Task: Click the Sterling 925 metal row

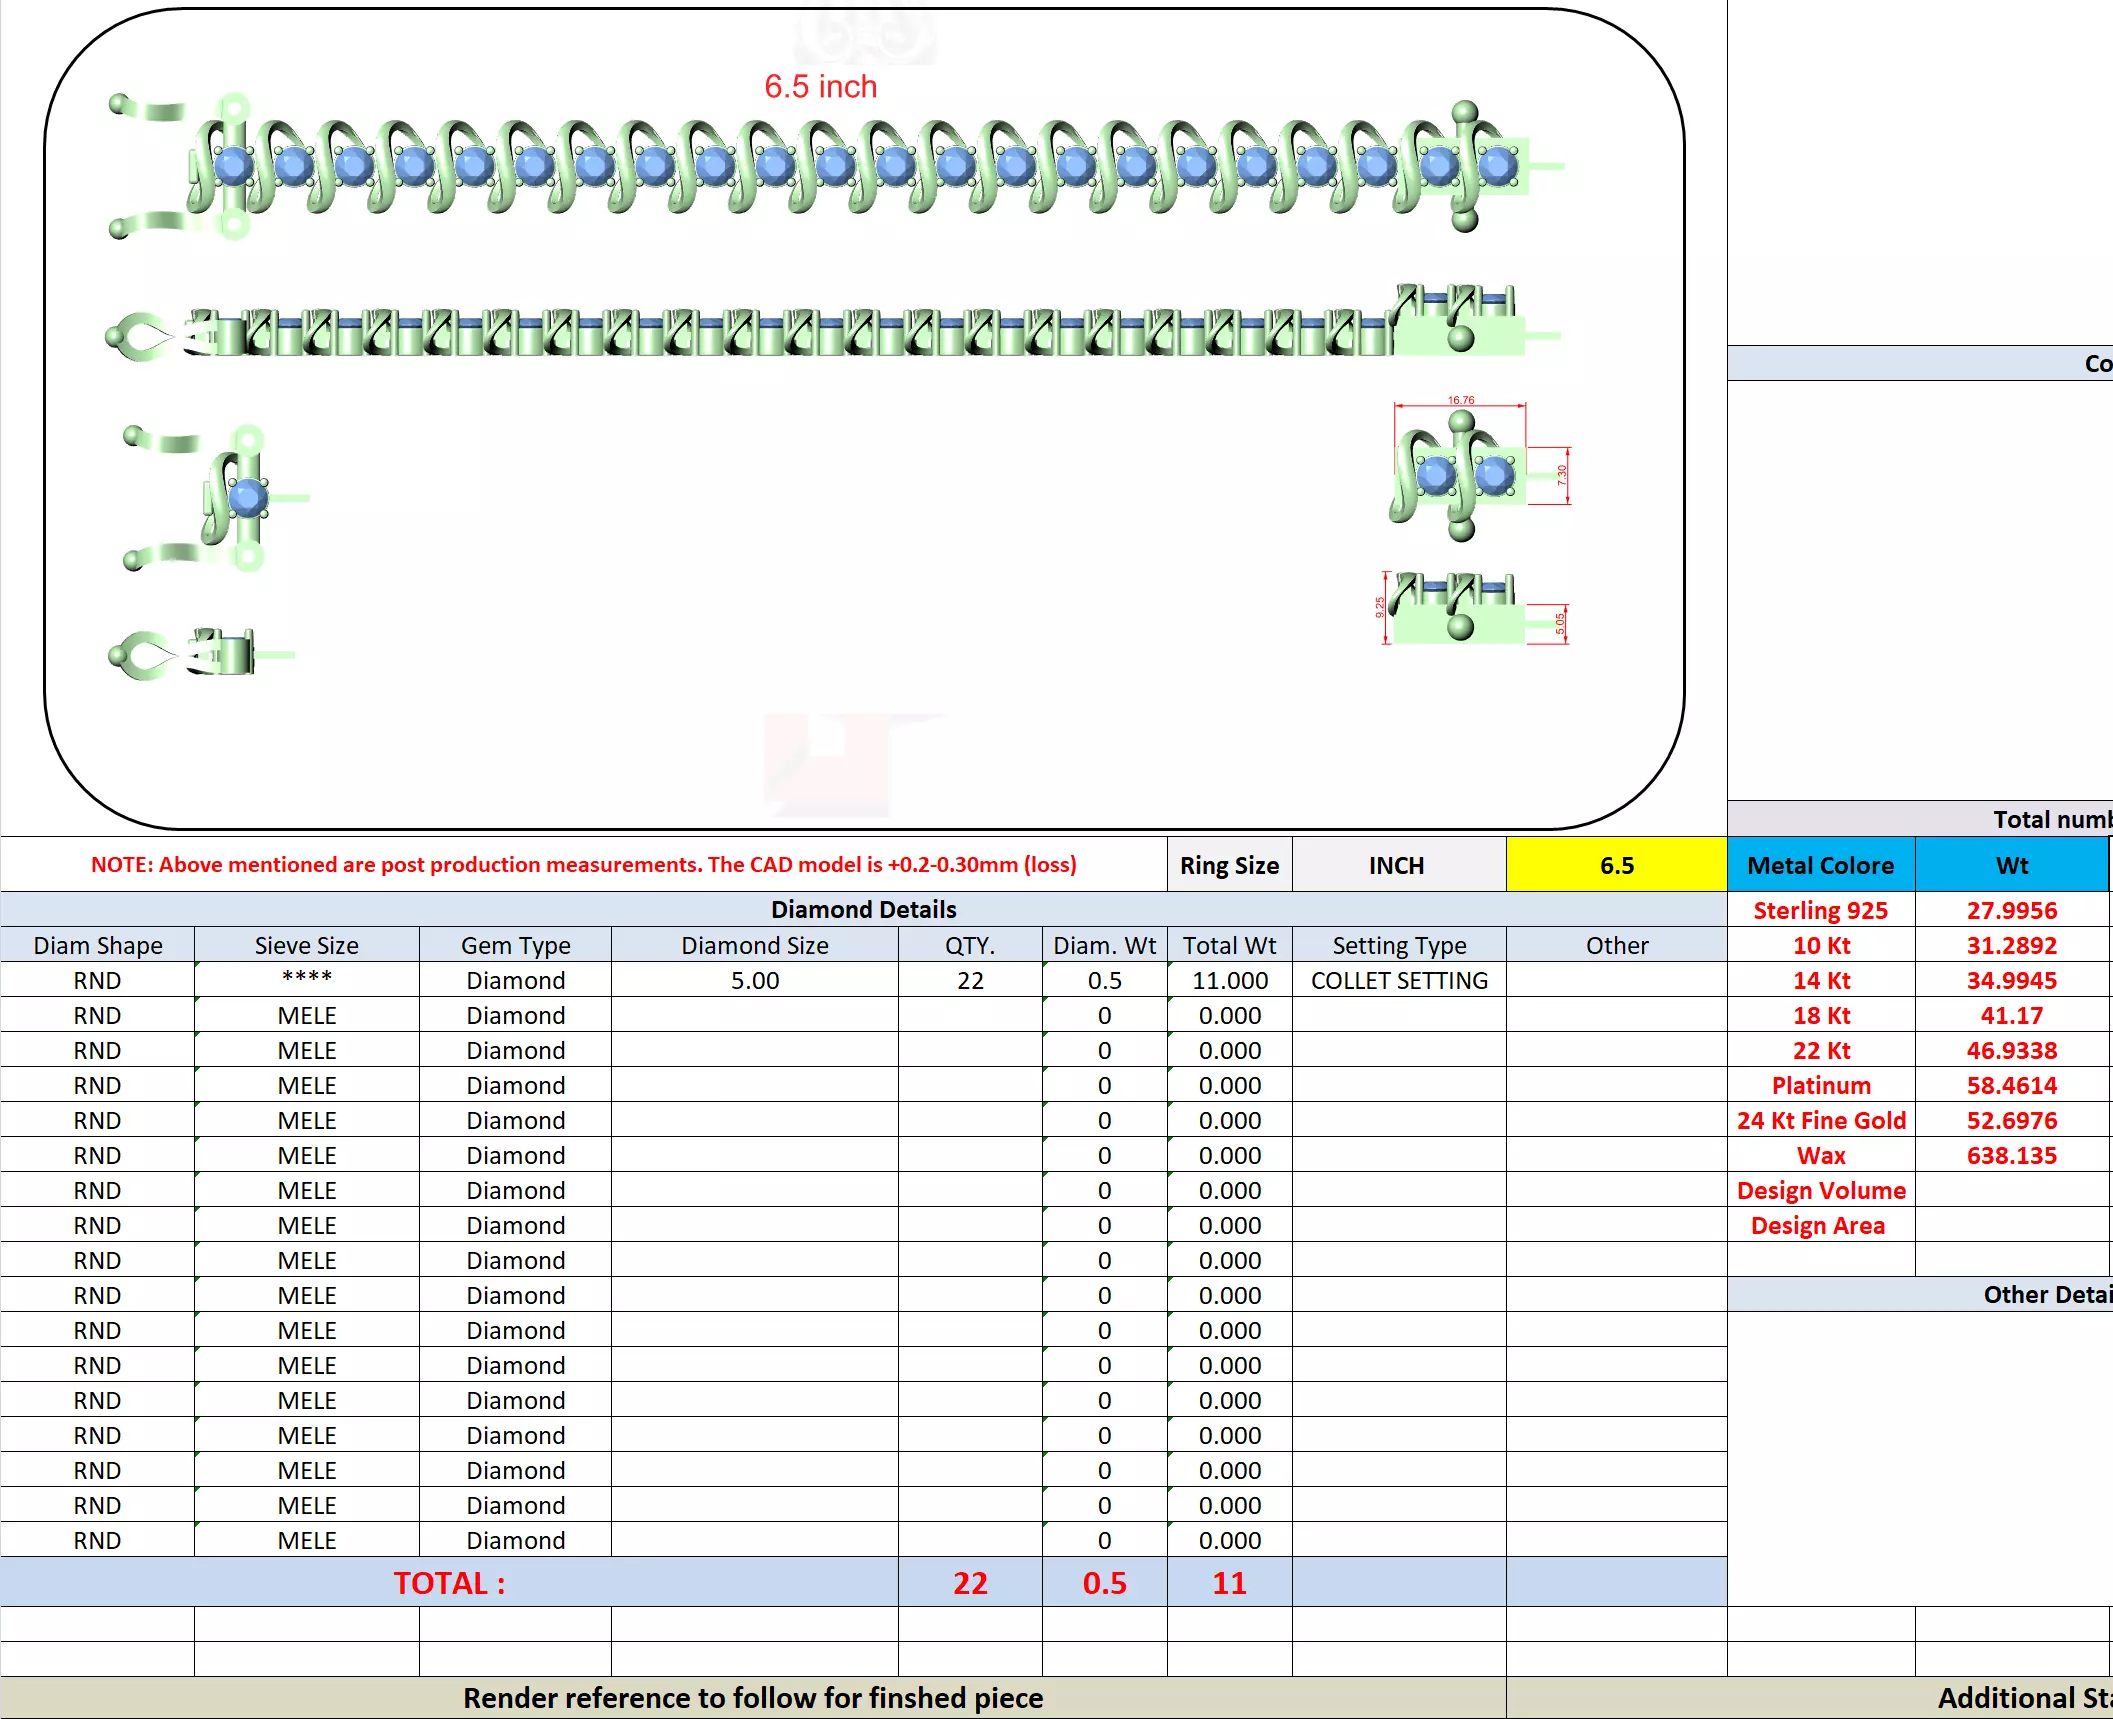Action: [1819, 910]
